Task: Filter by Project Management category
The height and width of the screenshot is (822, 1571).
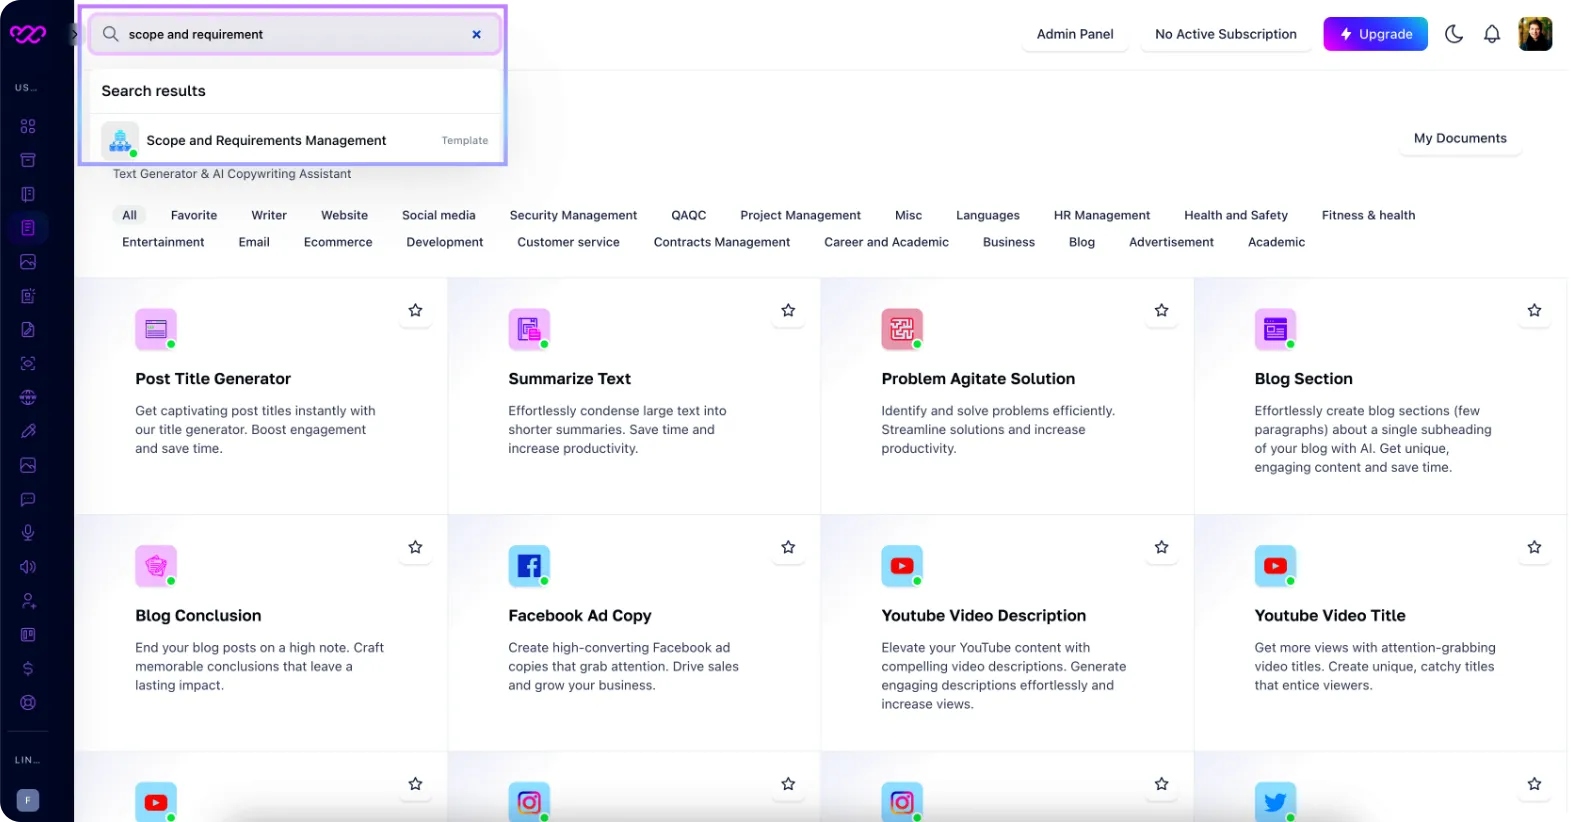Action: point(800,215)
